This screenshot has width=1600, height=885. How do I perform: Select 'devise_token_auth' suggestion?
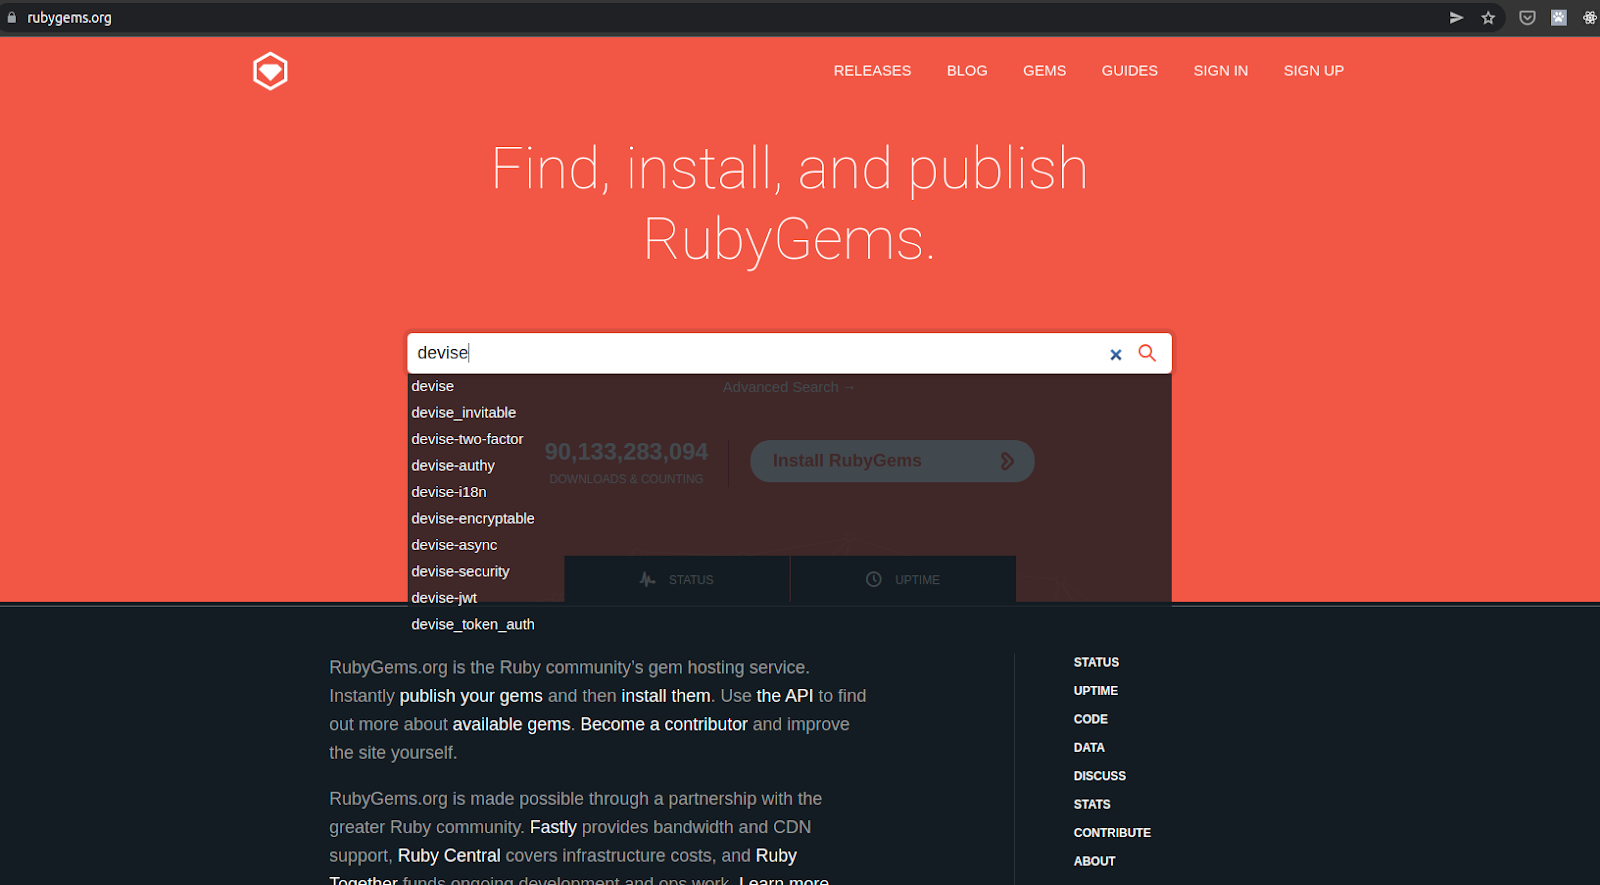tap(472, 624)
